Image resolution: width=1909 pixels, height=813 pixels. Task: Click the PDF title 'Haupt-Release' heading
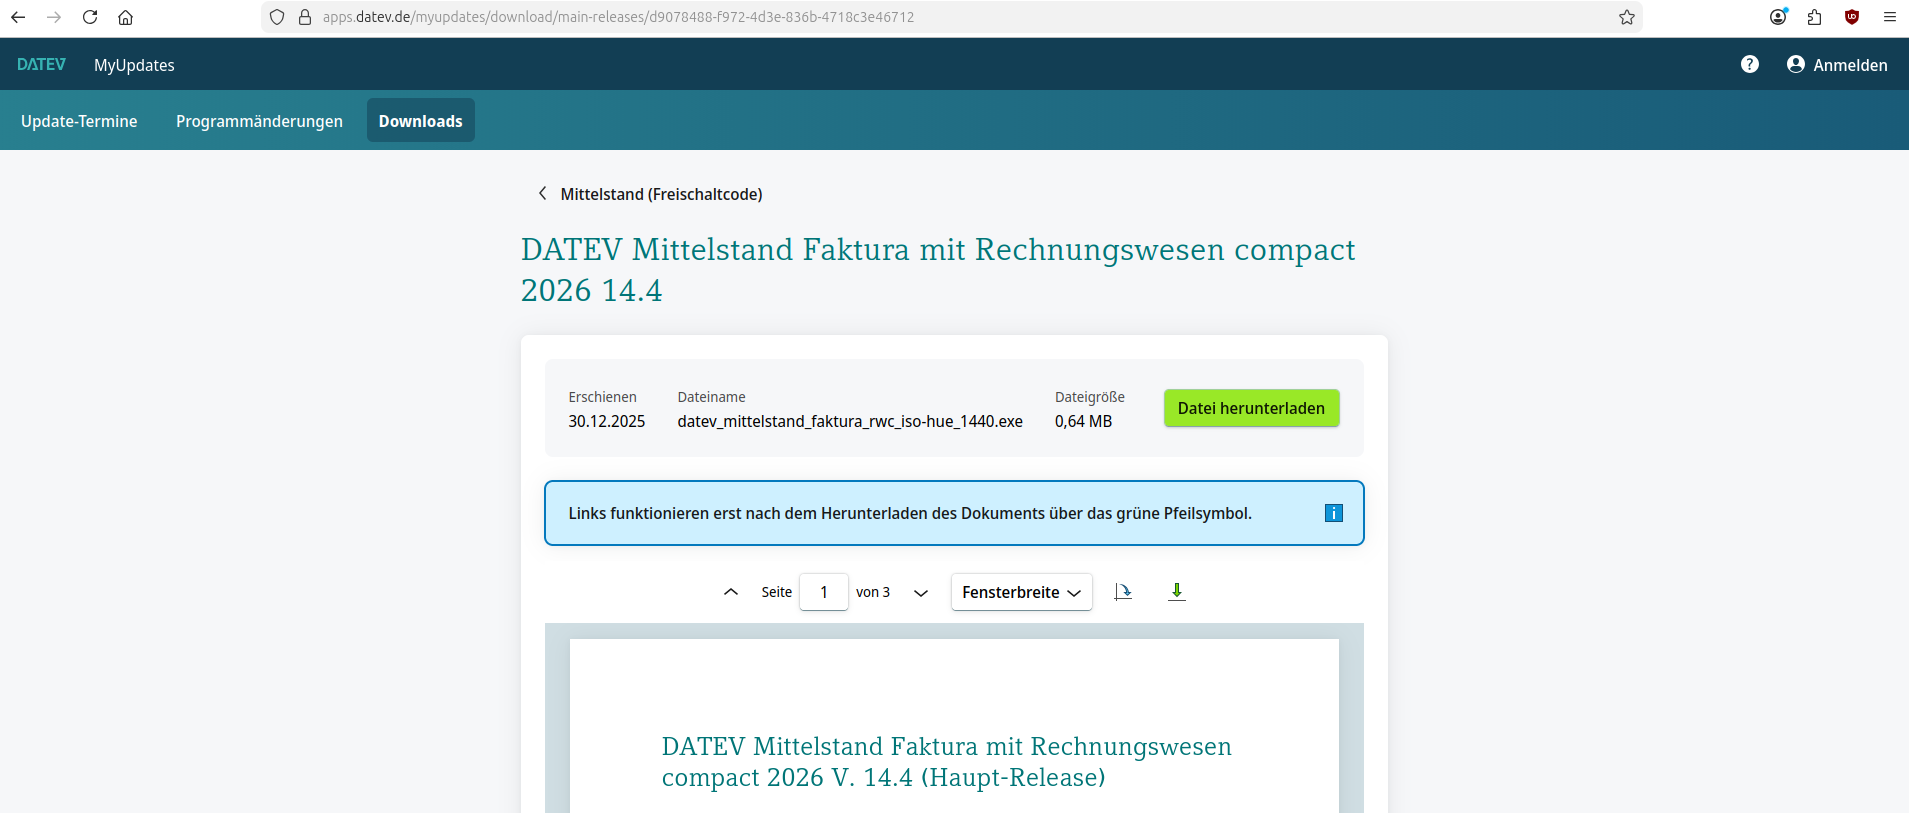(x=947, y=762)
